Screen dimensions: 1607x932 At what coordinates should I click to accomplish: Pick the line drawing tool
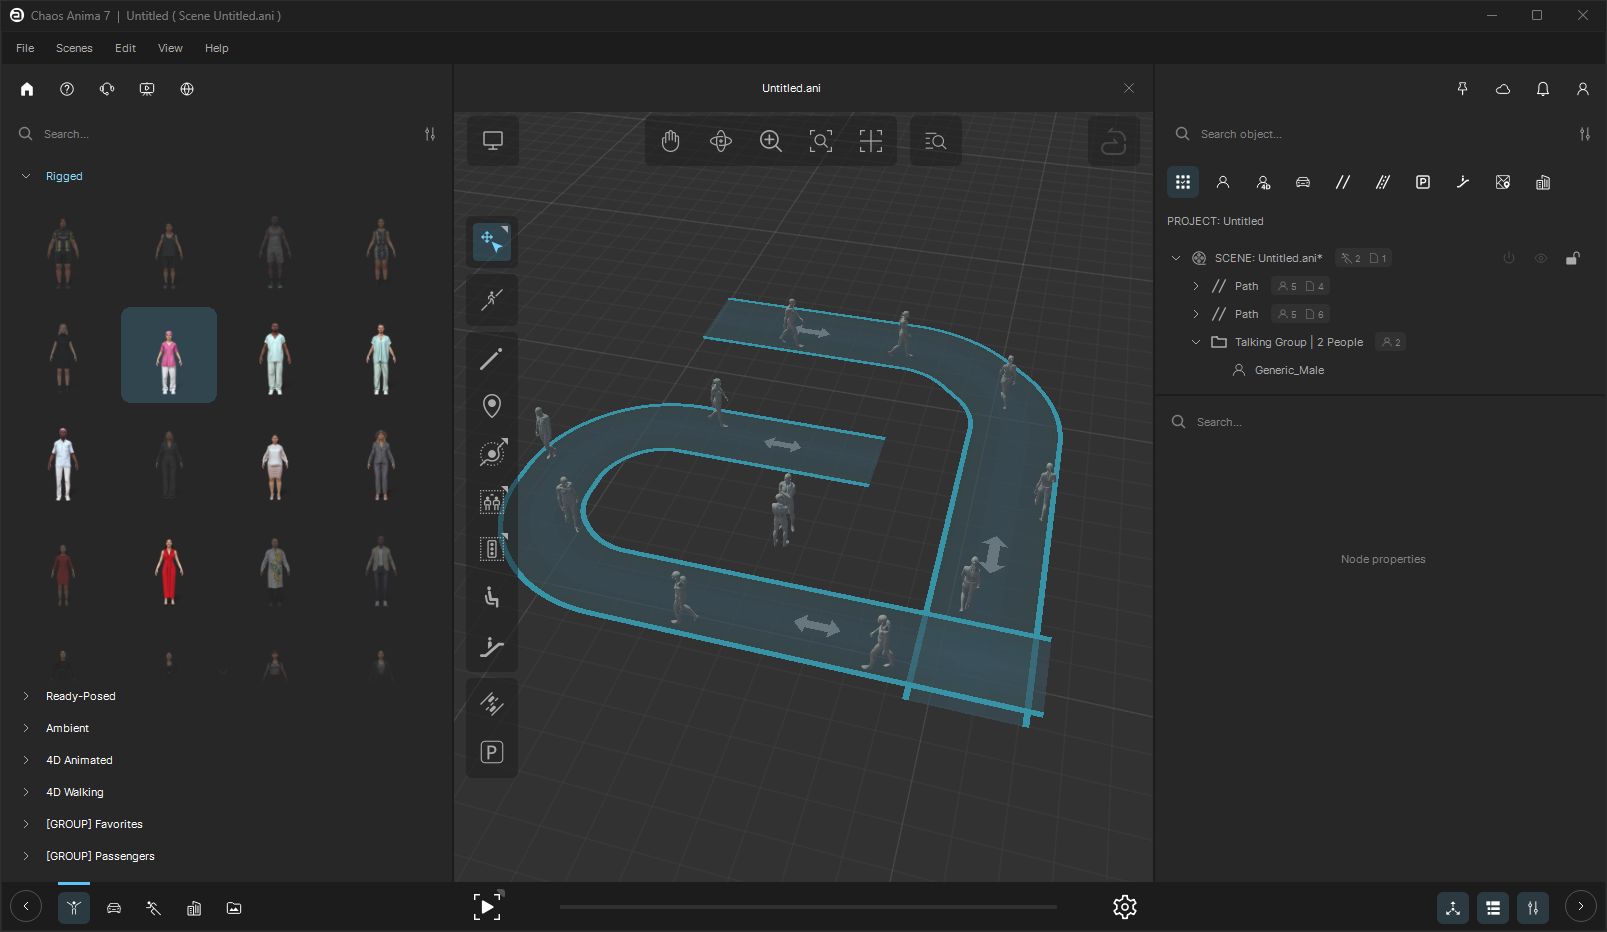(492, 358)
